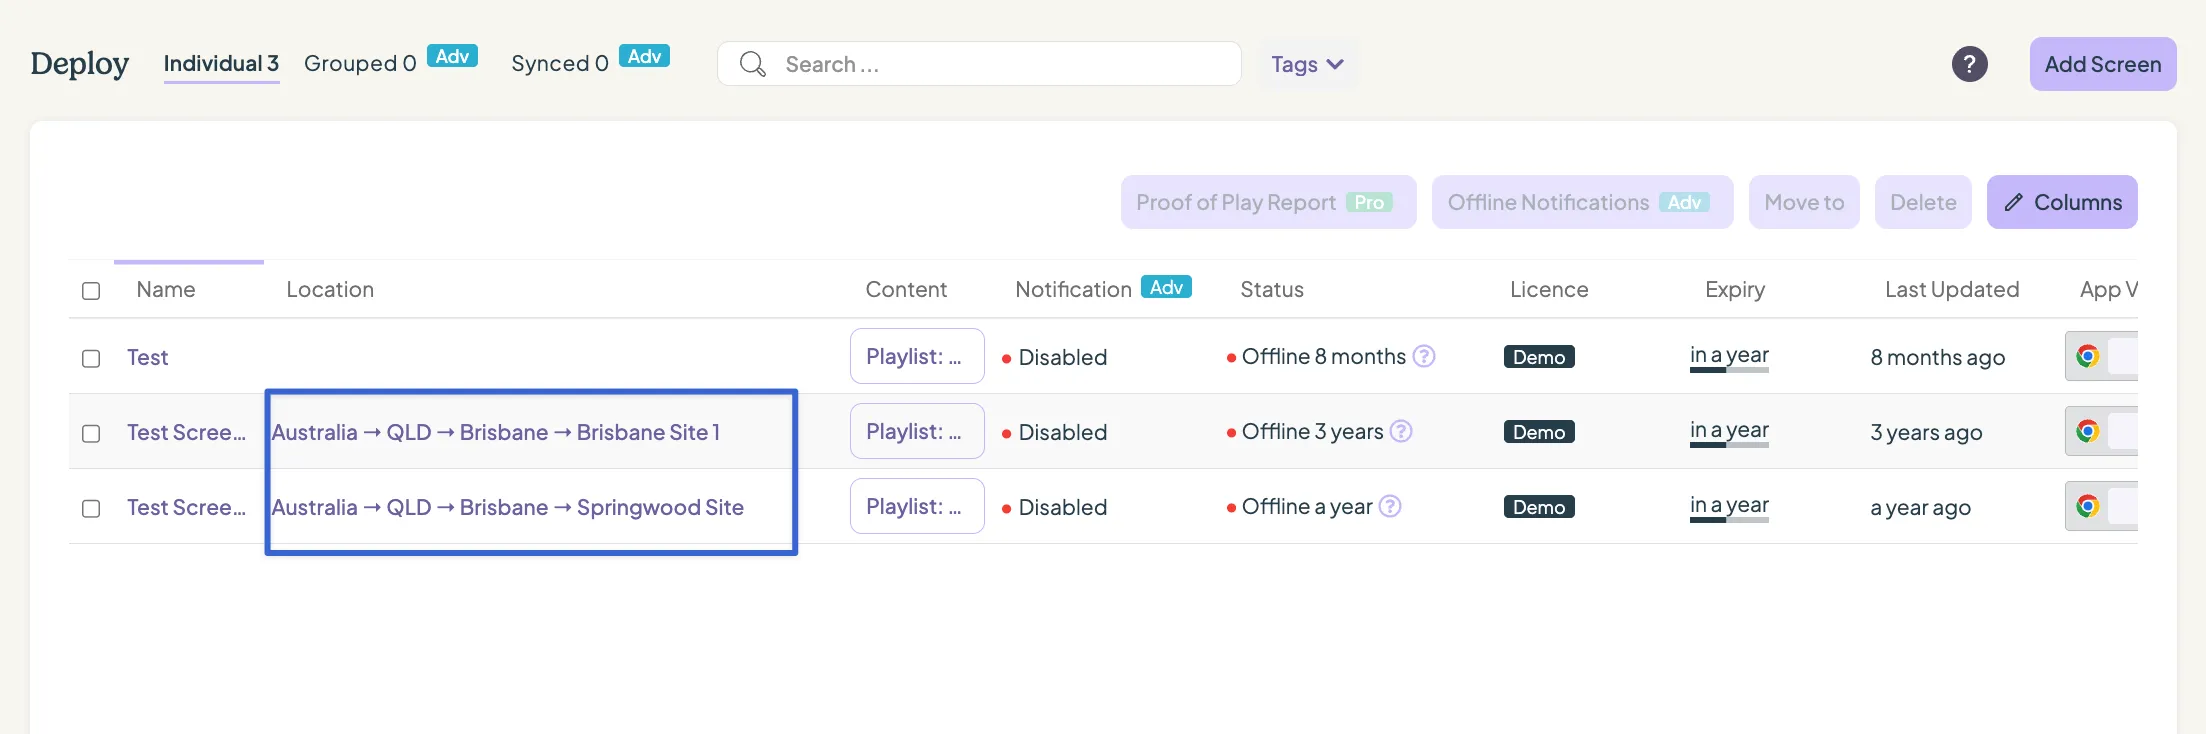2206x734 pixels.
Task: Click the expiry progress bar in the Test row
Action: pyautogui.click(x=1729, y=370)
